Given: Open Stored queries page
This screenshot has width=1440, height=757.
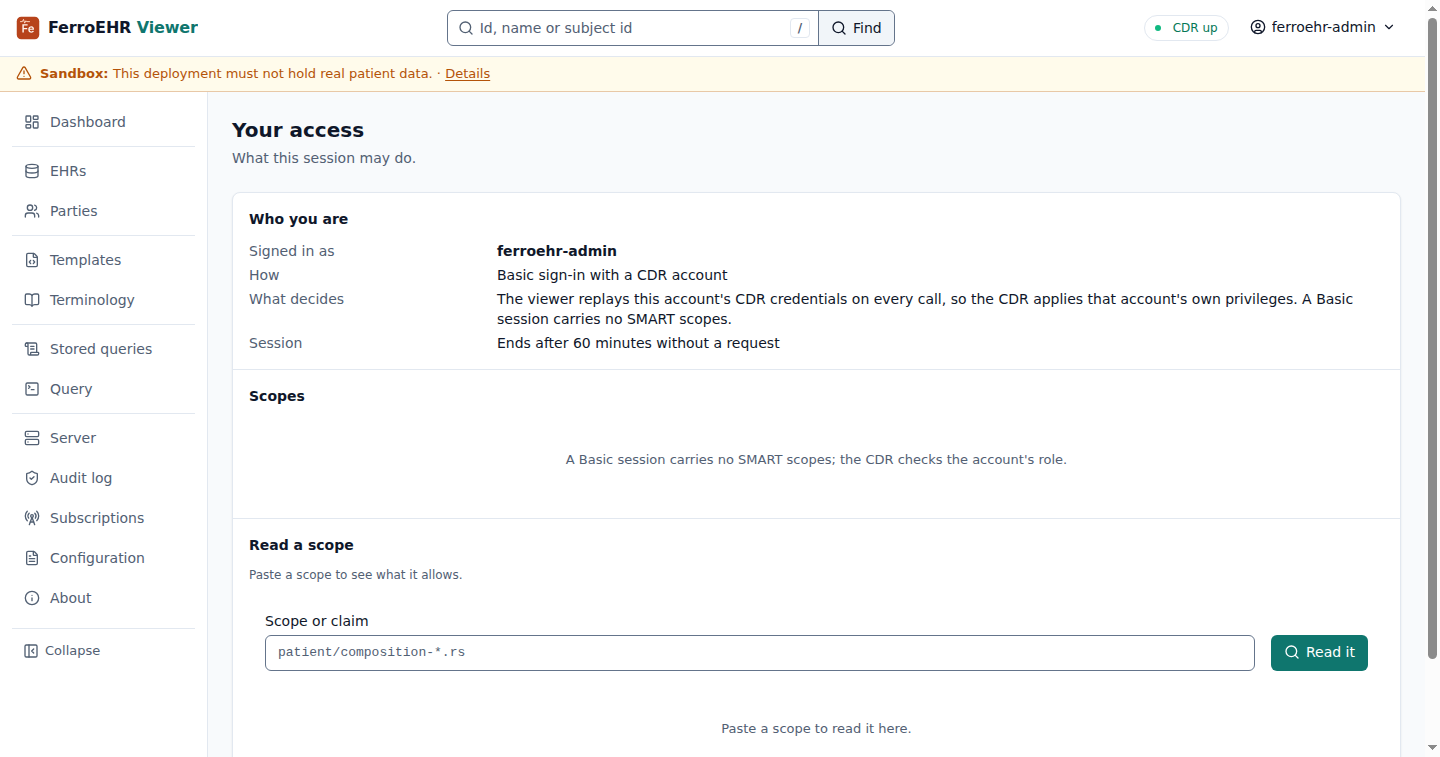Looking at the screenshot, I should [104, 349].
